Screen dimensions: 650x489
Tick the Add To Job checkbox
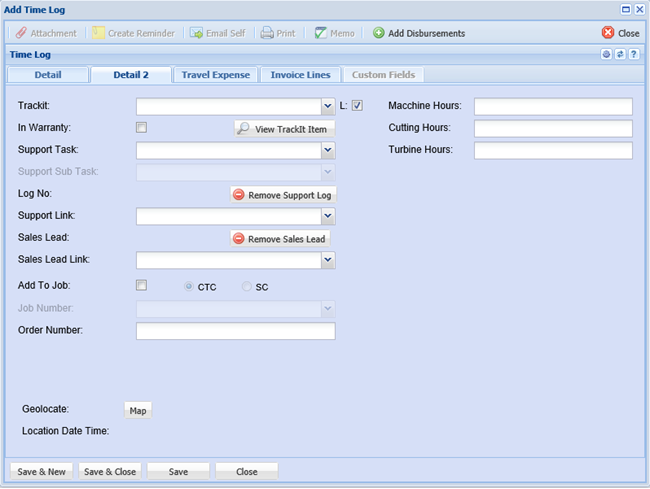click(x=141, y=286)
